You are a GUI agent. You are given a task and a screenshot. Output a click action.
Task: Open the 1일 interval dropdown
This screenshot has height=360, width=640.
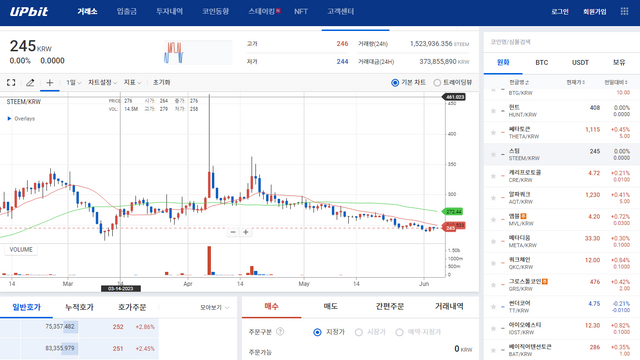pos(73,82)
